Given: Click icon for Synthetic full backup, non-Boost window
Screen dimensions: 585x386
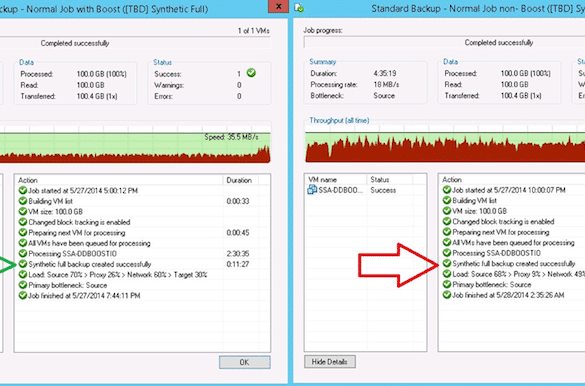Looking at the screenshot, I should [447, 263].
